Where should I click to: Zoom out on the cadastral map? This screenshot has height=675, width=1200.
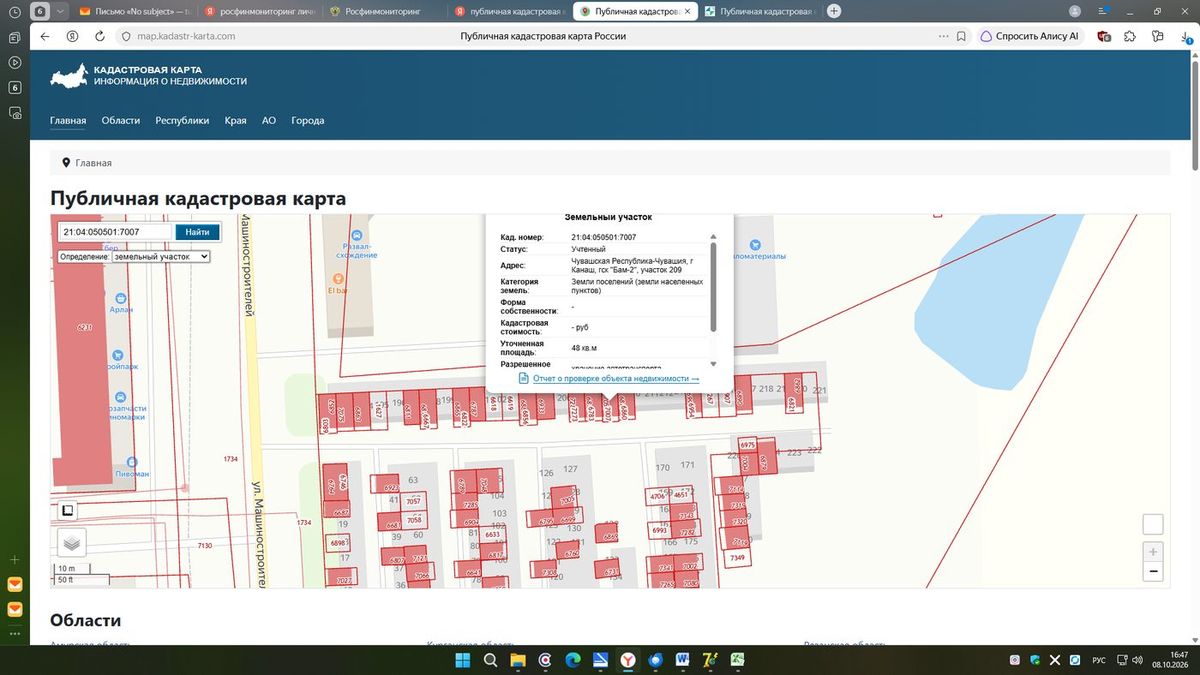pos(1153,571)
